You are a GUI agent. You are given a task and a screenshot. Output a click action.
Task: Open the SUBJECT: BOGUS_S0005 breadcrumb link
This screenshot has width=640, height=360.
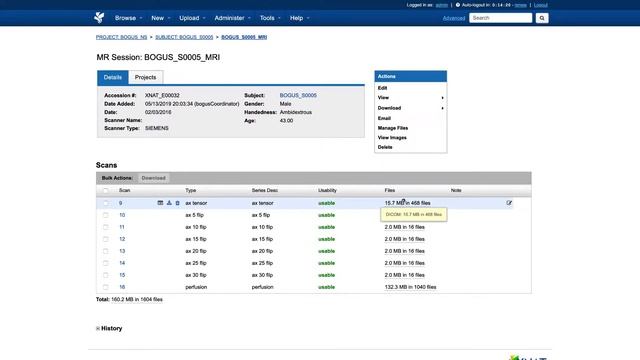(184, 37)
